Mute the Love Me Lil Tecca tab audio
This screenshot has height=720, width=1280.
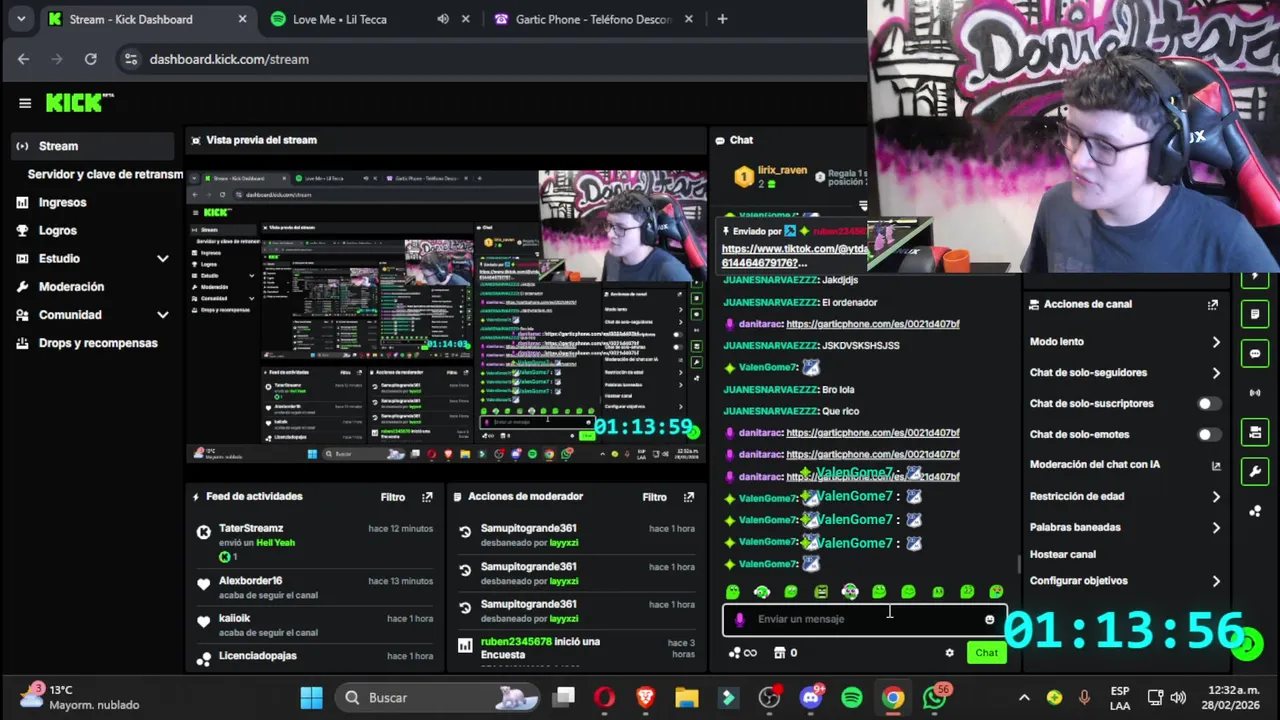pos(443,19)
